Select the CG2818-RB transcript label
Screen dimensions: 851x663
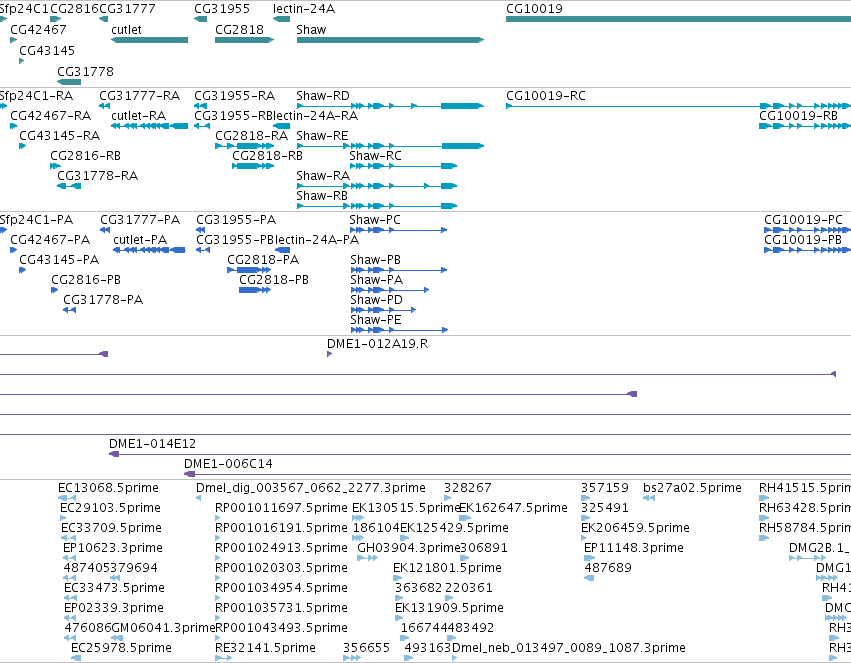click(x=268, y=156)
